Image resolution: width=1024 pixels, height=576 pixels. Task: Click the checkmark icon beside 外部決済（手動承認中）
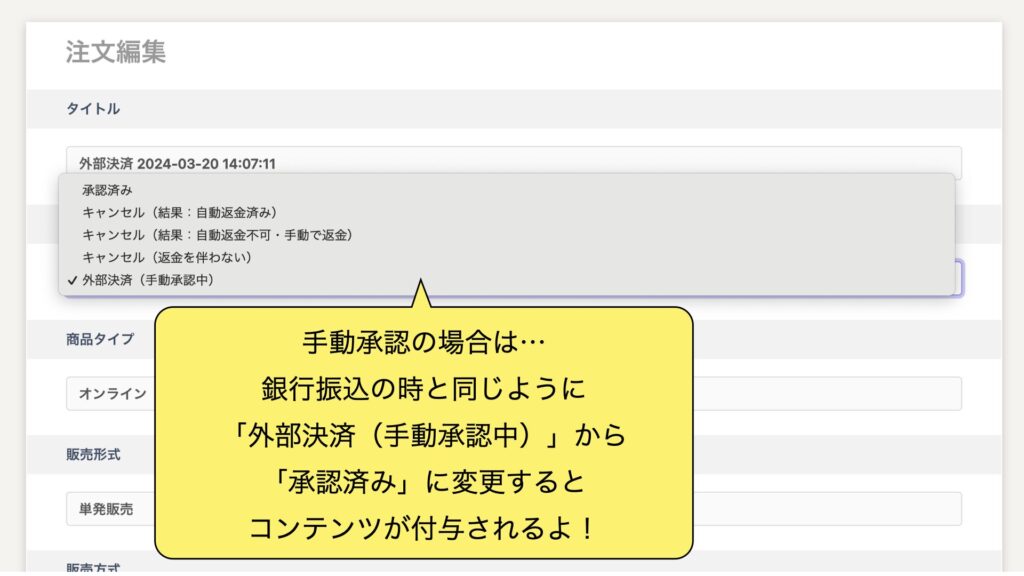73,281
